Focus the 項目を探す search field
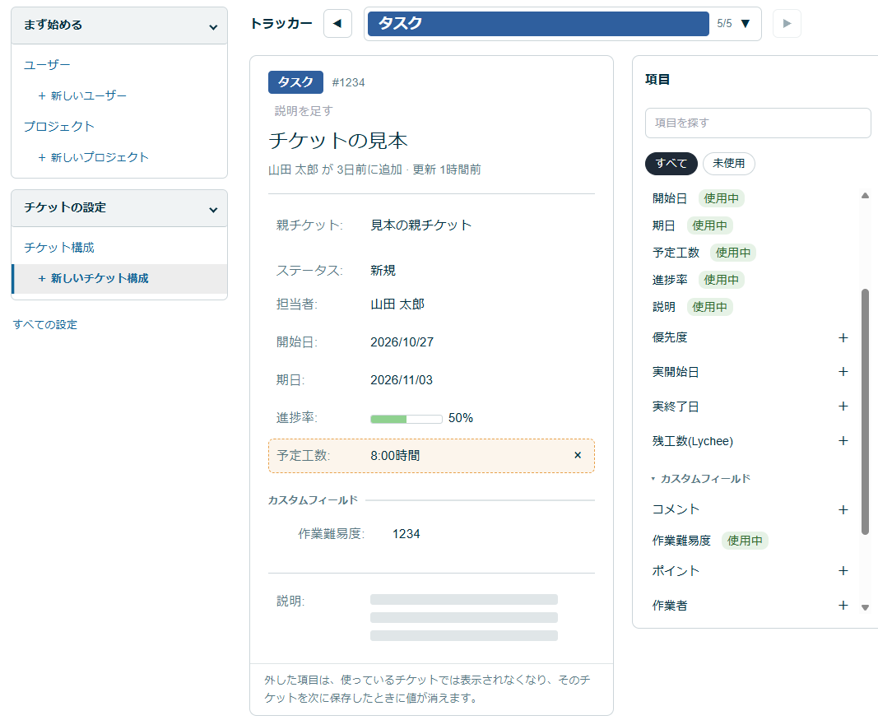Viewport: 878px width, 720px height. 758,123
